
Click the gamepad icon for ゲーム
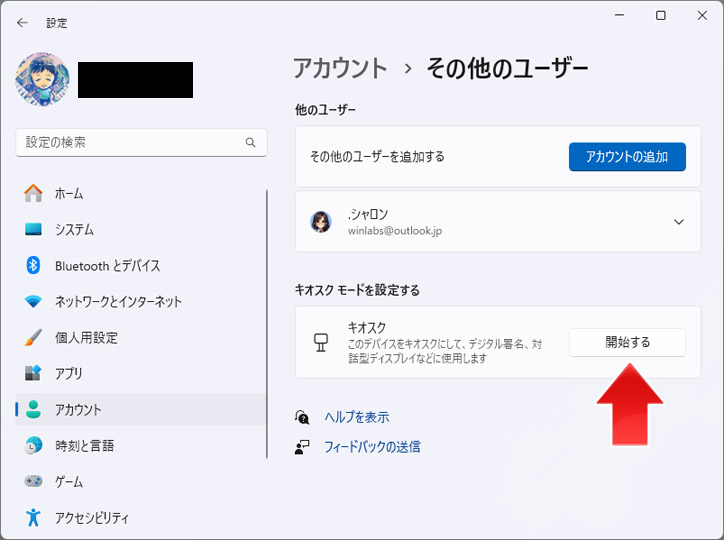click(x=33, y=481)
